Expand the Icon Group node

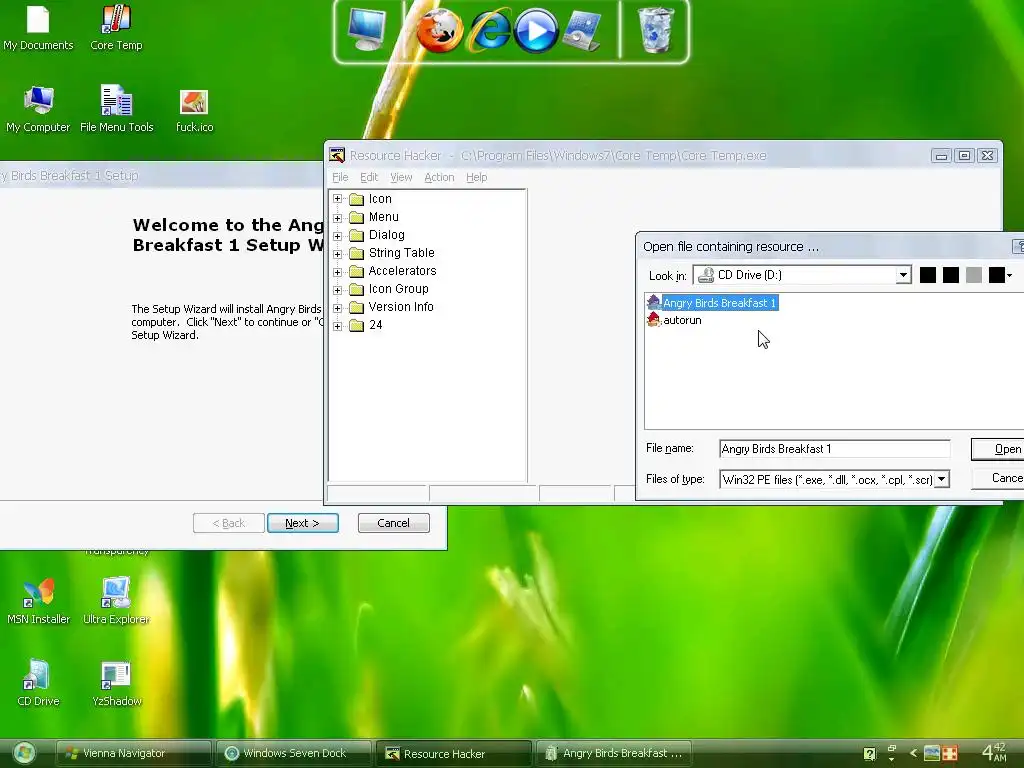pos(338,290)
